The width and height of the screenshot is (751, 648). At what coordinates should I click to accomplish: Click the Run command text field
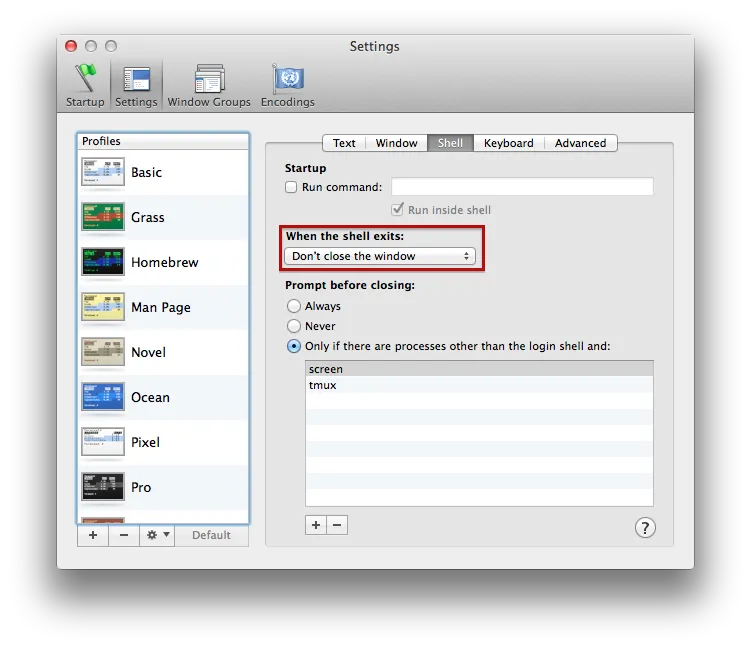(522, 186)
